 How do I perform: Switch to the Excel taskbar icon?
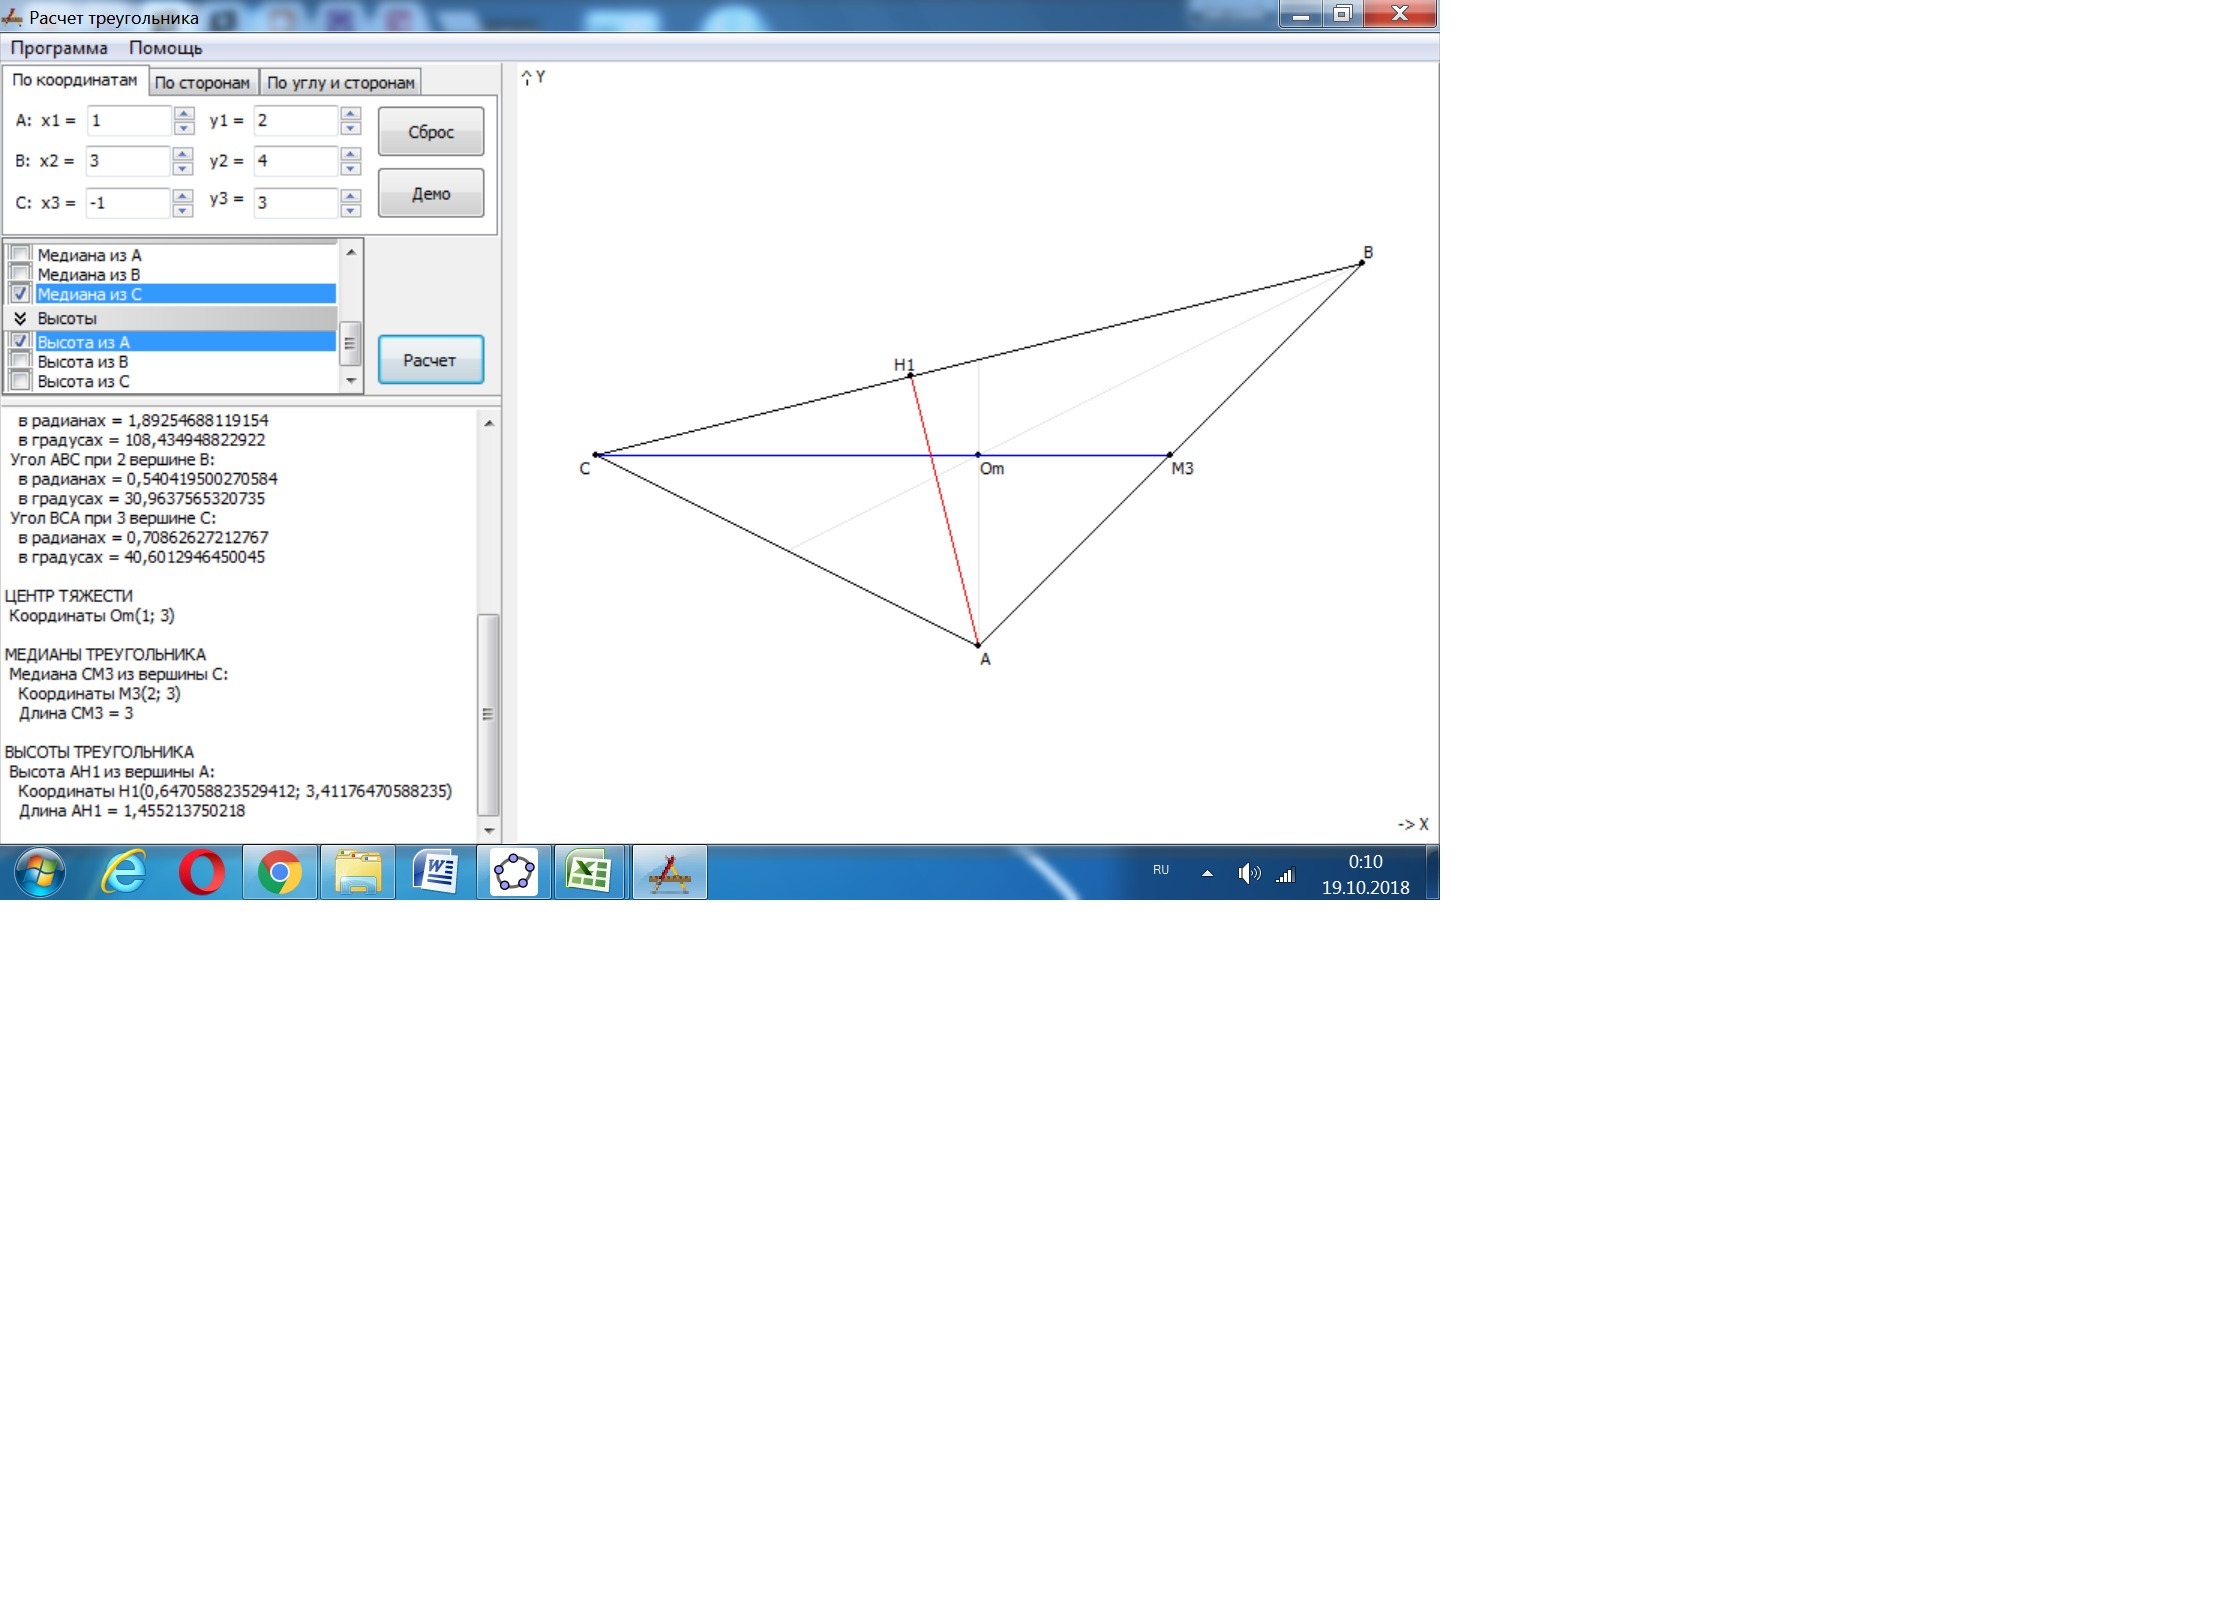(x=590, y=873)
